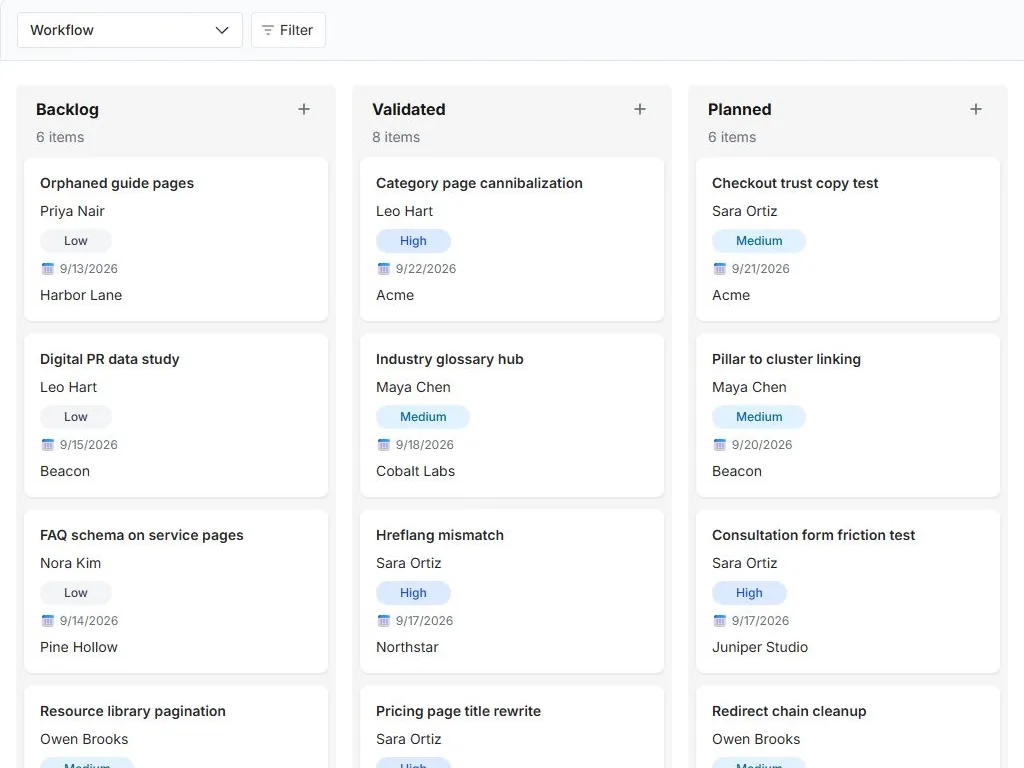Viewport: 1024px width, 768px height.
Task: Click client name Juniper Studio
Action: [x=760, y=647]
